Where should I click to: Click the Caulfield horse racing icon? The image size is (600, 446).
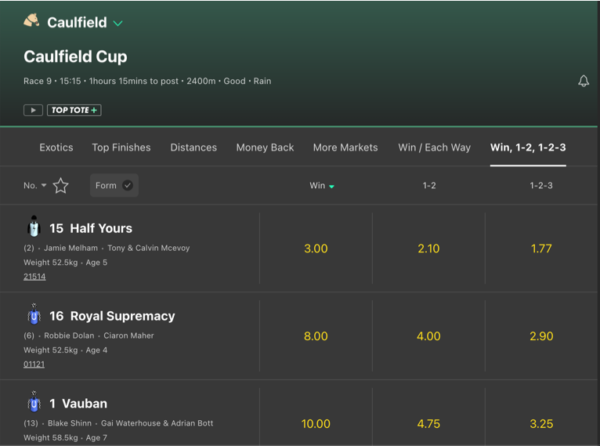32,21
